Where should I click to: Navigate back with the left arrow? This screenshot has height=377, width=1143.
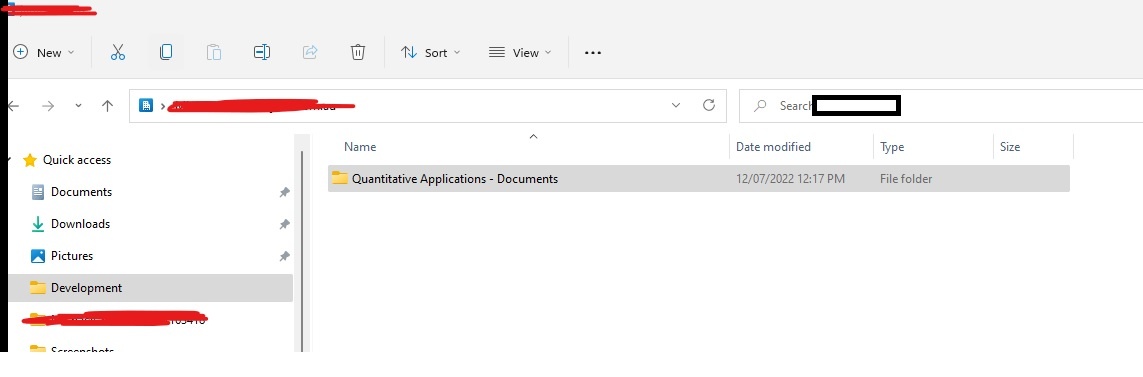(x=13, y=106)
